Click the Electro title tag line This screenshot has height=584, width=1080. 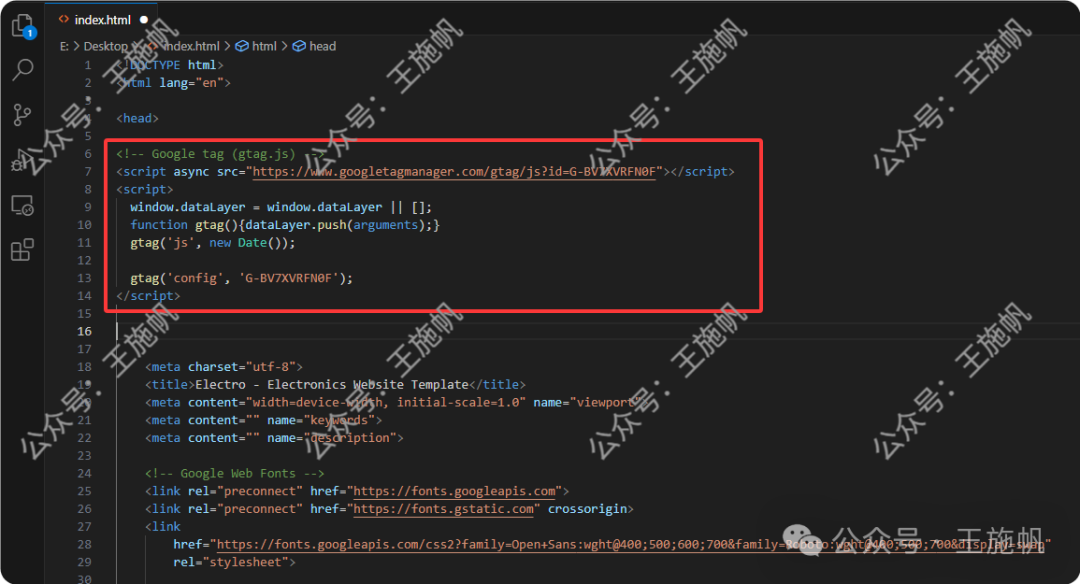[x=335, y=385]
